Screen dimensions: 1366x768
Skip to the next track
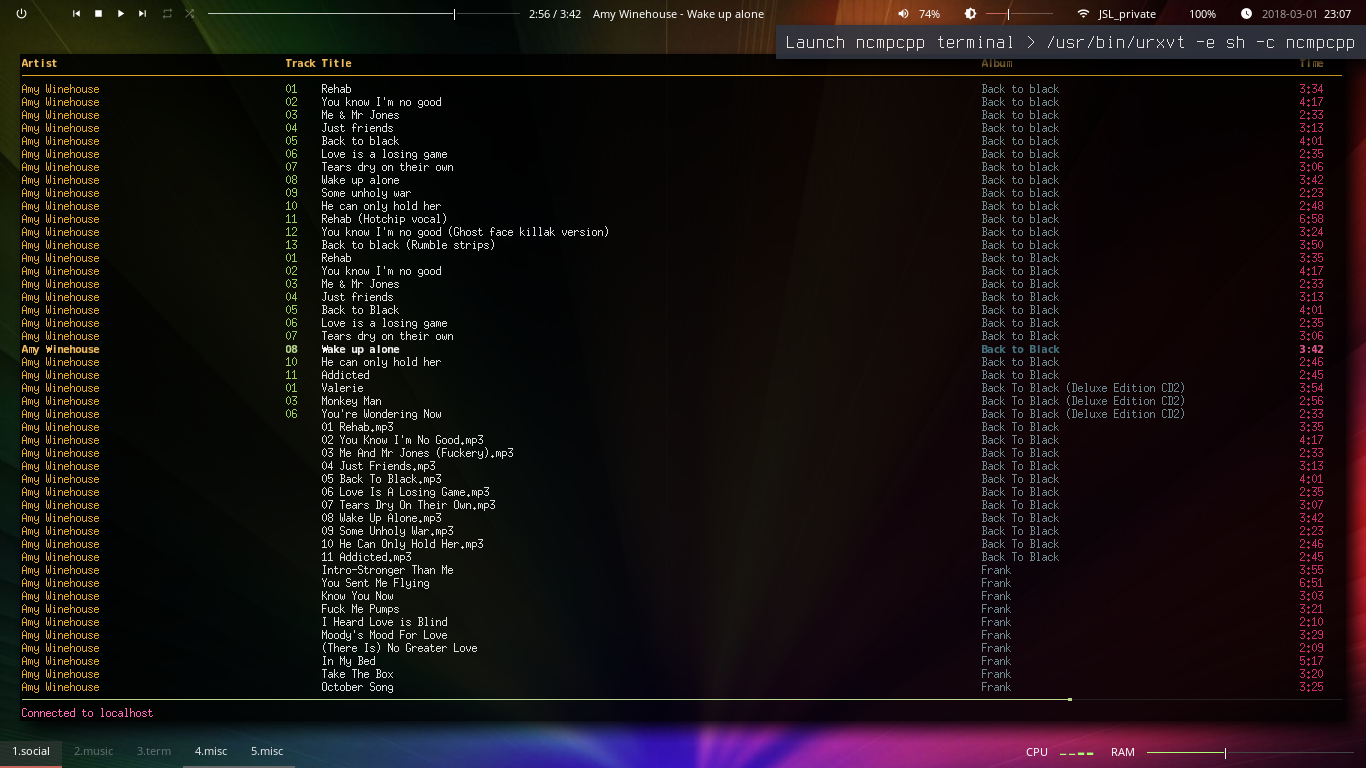pos(143,14)
